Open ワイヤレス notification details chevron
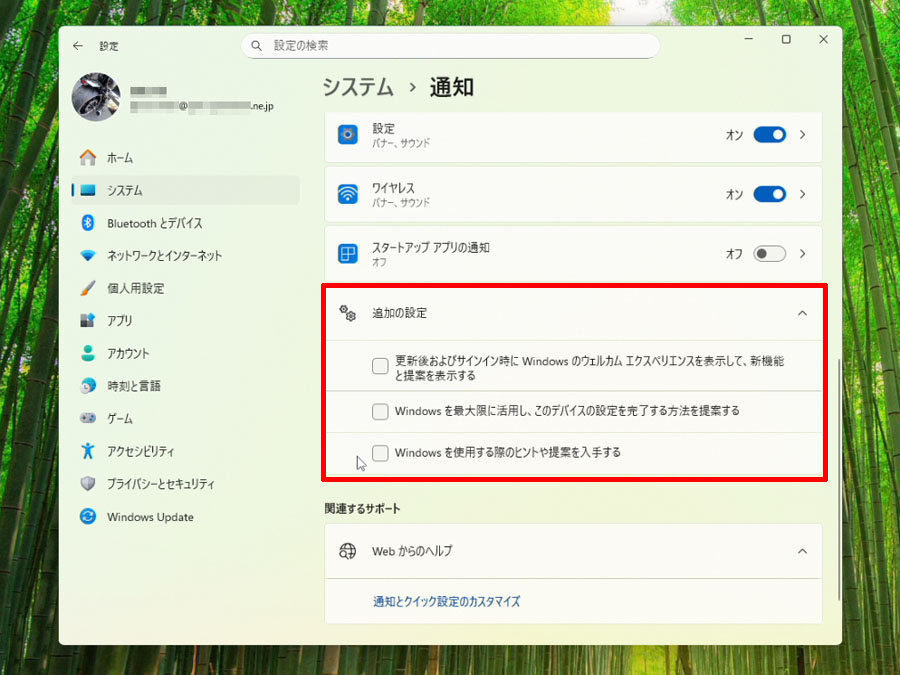This screenshot has width=900, height=675. pos(803,195)
